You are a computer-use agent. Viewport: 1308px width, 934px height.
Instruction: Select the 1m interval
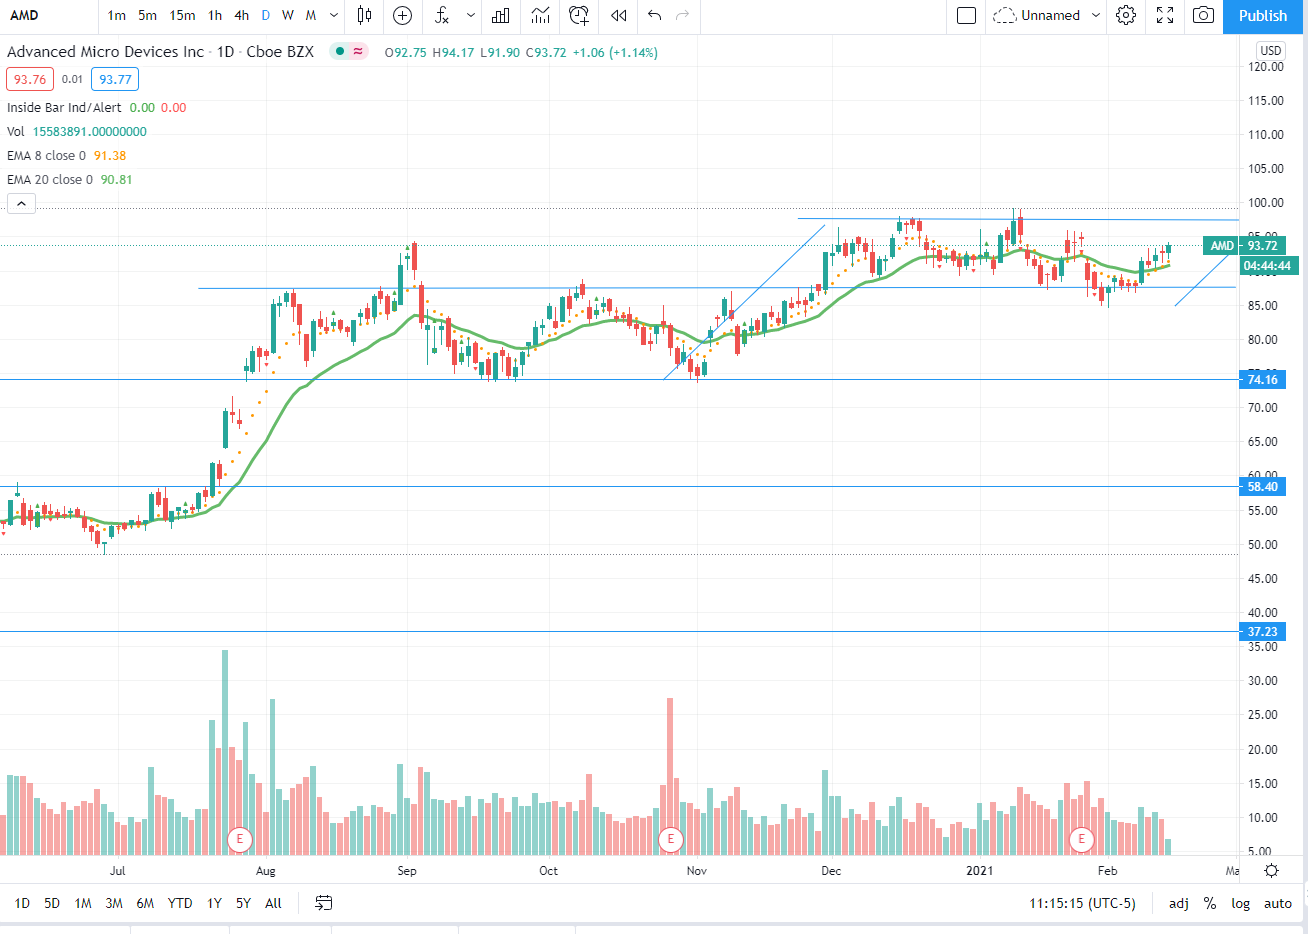(x=117, y=15)
